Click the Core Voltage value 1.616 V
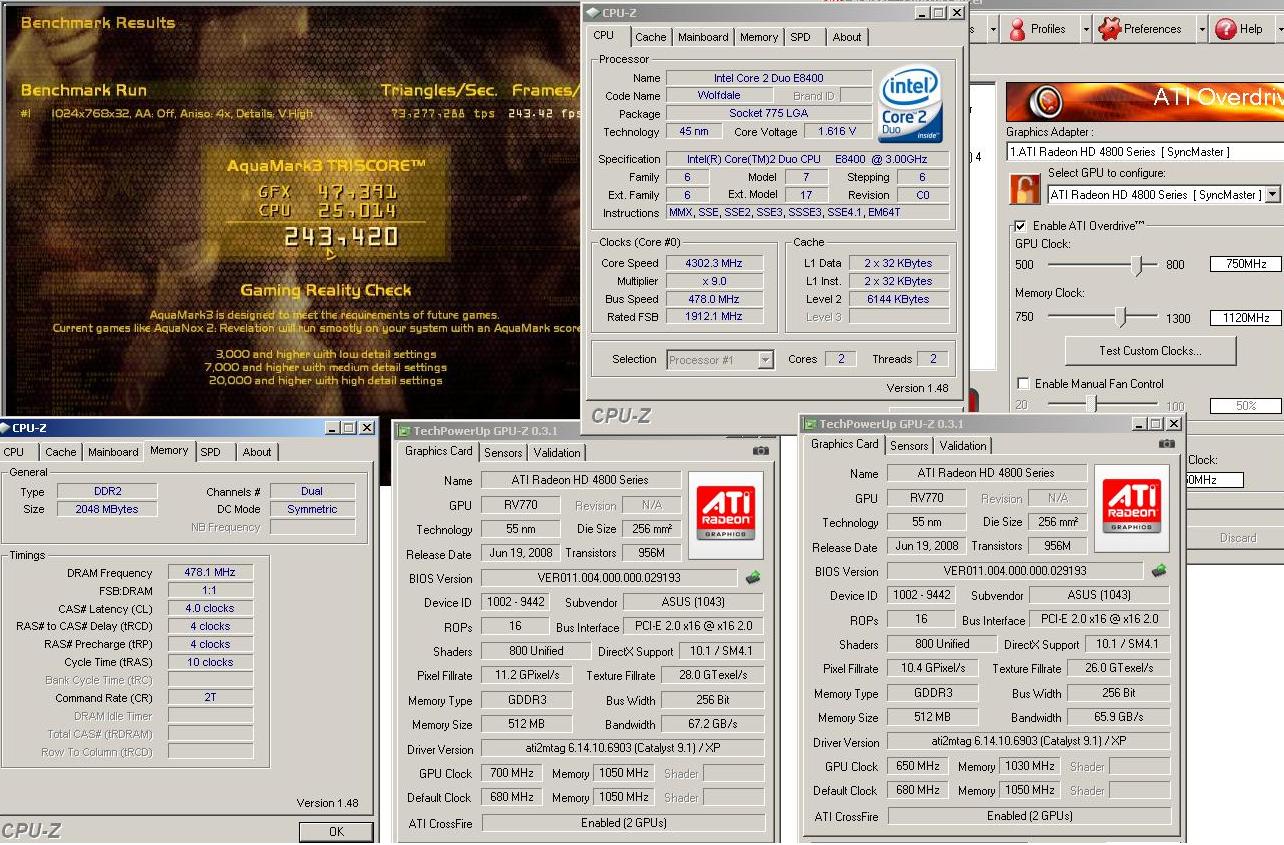 point(836,132)
